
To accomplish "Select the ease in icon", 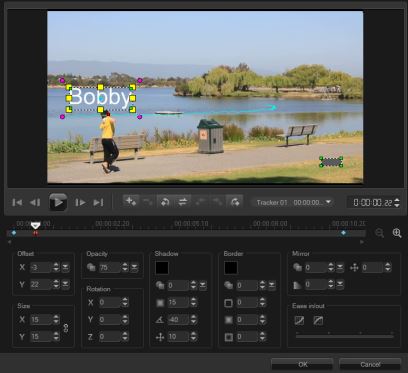I will point(299,321).
